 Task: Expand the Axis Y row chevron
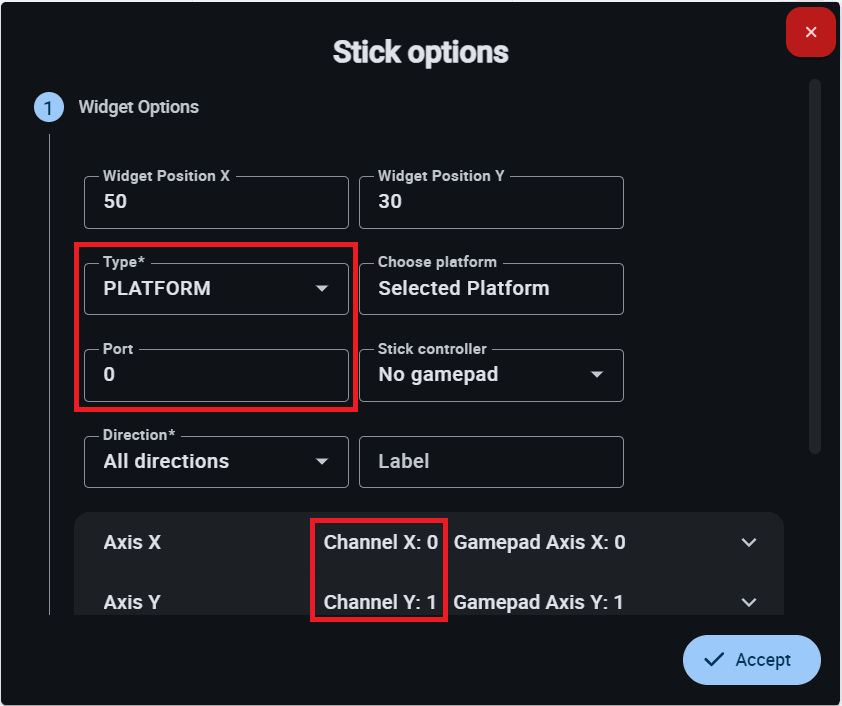(749, 602)
